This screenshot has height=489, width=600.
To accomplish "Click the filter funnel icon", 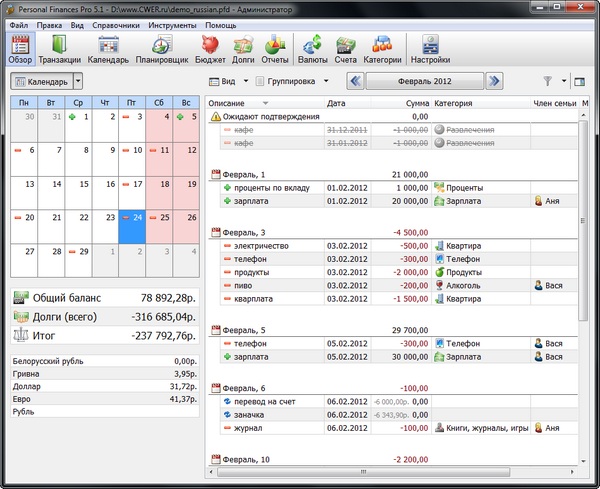I will pyautogui.click(x=547, y=81).
